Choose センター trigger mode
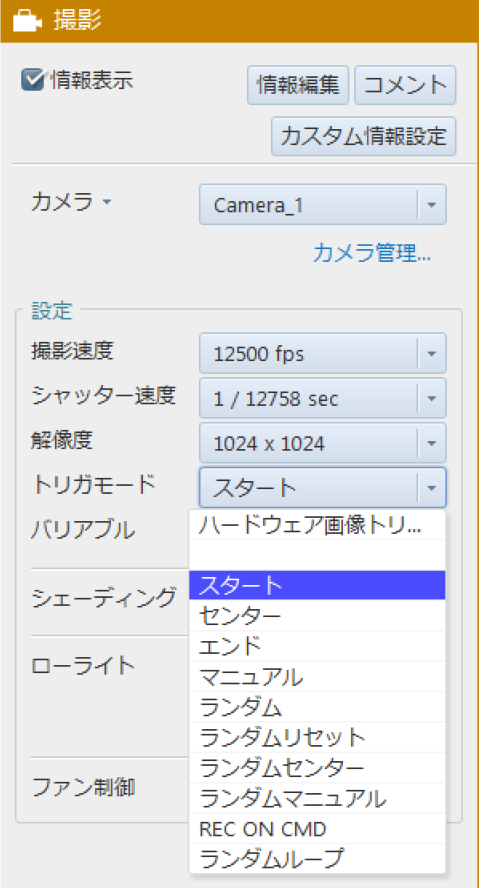Screen dimensions: 482x888 tap(317, 616)
